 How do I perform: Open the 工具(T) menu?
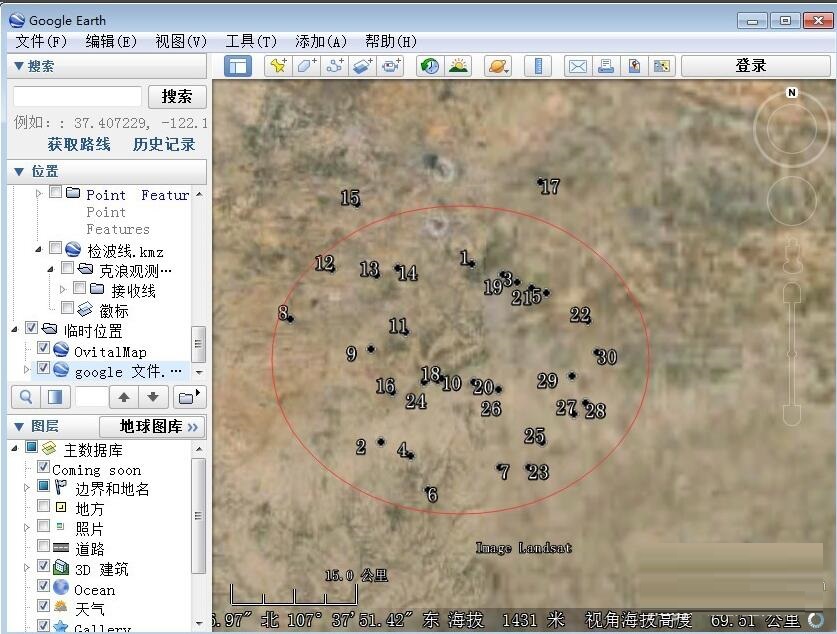coord(250,41)
